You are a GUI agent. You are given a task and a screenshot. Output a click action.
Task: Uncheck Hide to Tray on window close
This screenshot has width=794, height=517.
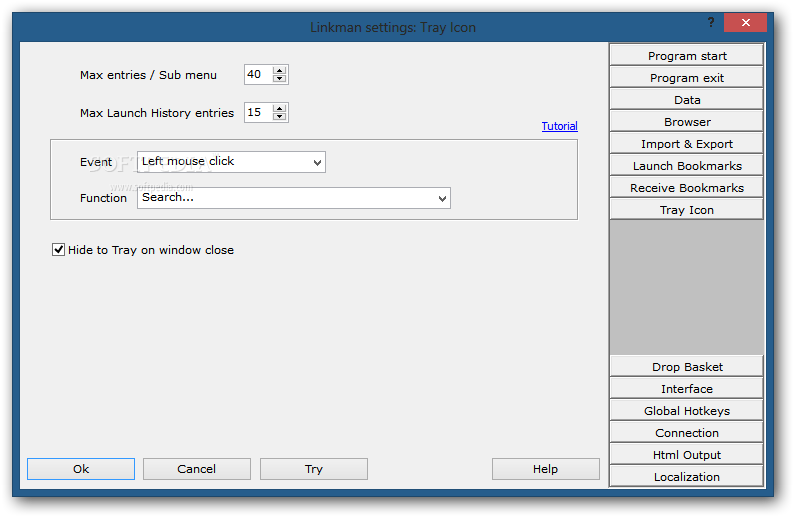tap(58, 250)
